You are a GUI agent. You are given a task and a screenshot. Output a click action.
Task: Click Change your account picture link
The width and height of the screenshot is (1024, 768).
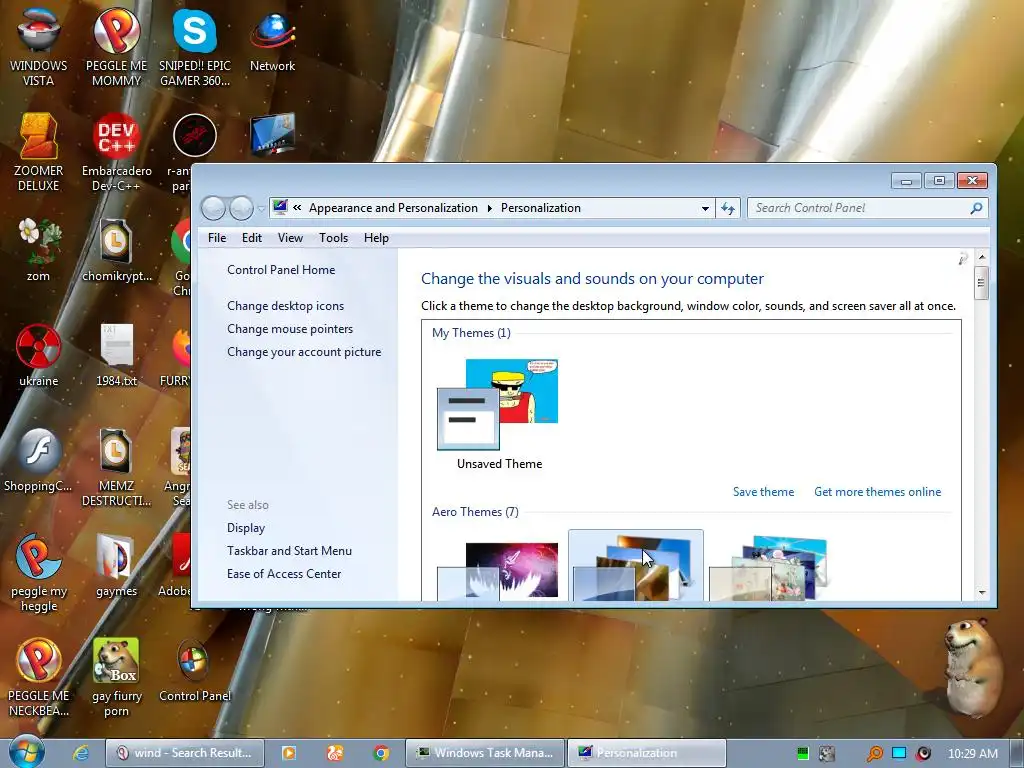[x=304, y=351]
